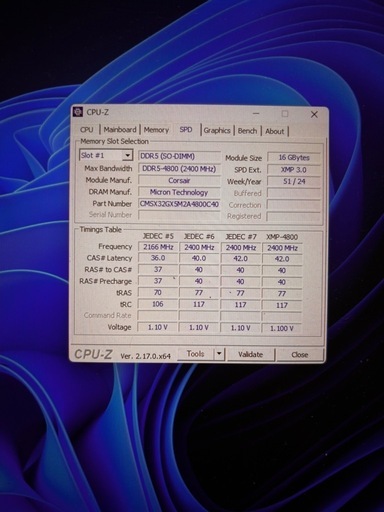Screen dimensions: 384x512
Task: Click the 70 tRAS cell under JEDEC #5
Action: coord(158,293)
